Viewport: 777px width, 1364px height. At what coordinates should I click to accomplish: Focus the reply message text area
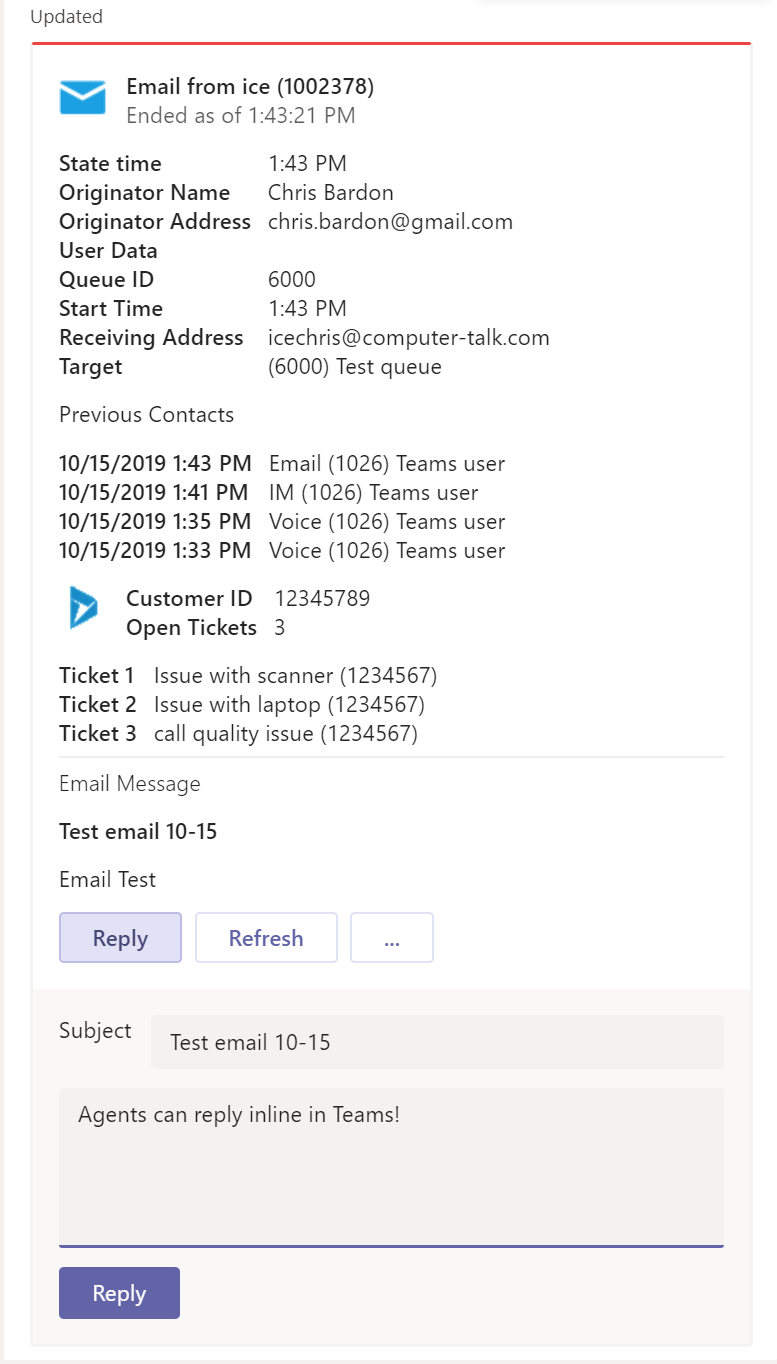[x=391, y=1167]
